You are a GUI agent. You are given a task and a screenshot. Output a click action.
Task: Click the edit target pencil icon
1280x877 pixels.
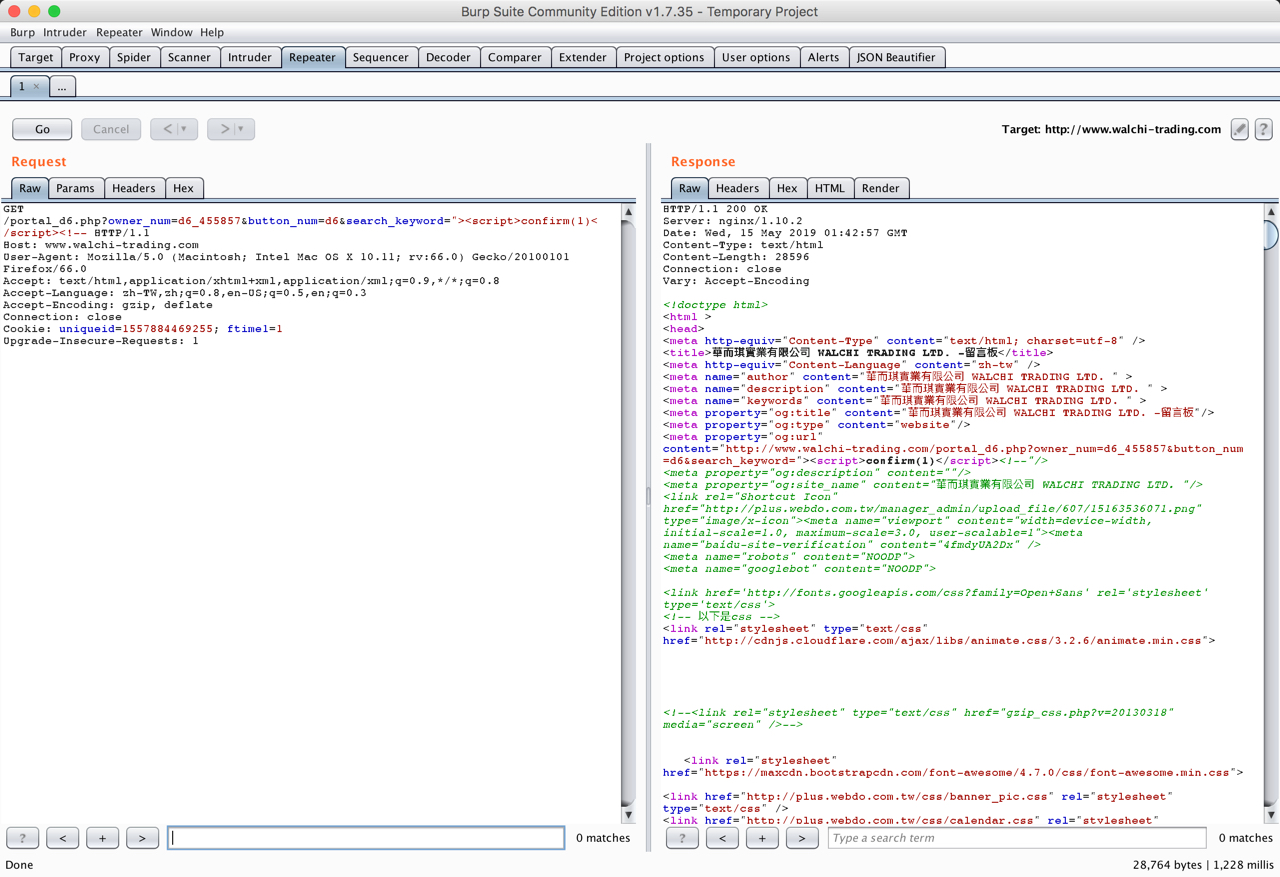tap(1239, 129)
